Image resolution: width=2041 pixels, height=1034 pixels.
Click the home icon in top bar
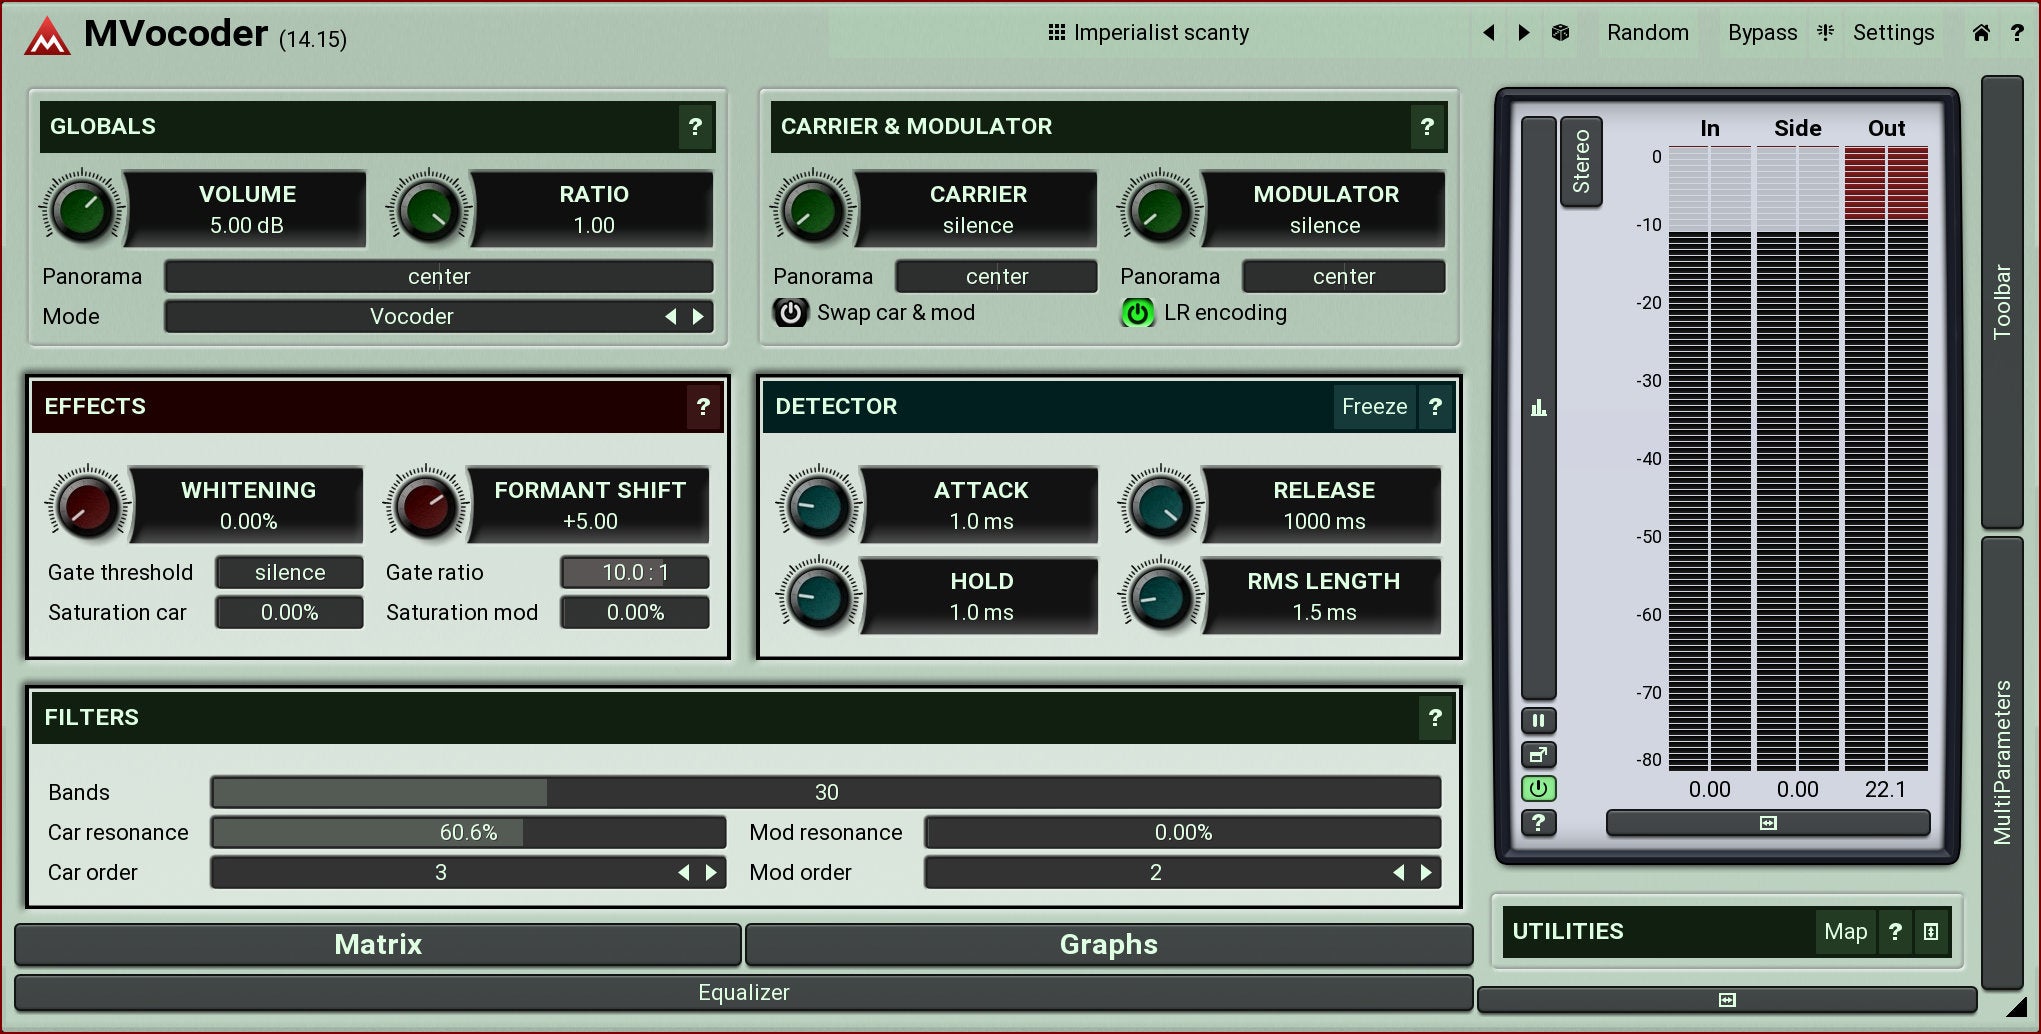click(1980, 33)
